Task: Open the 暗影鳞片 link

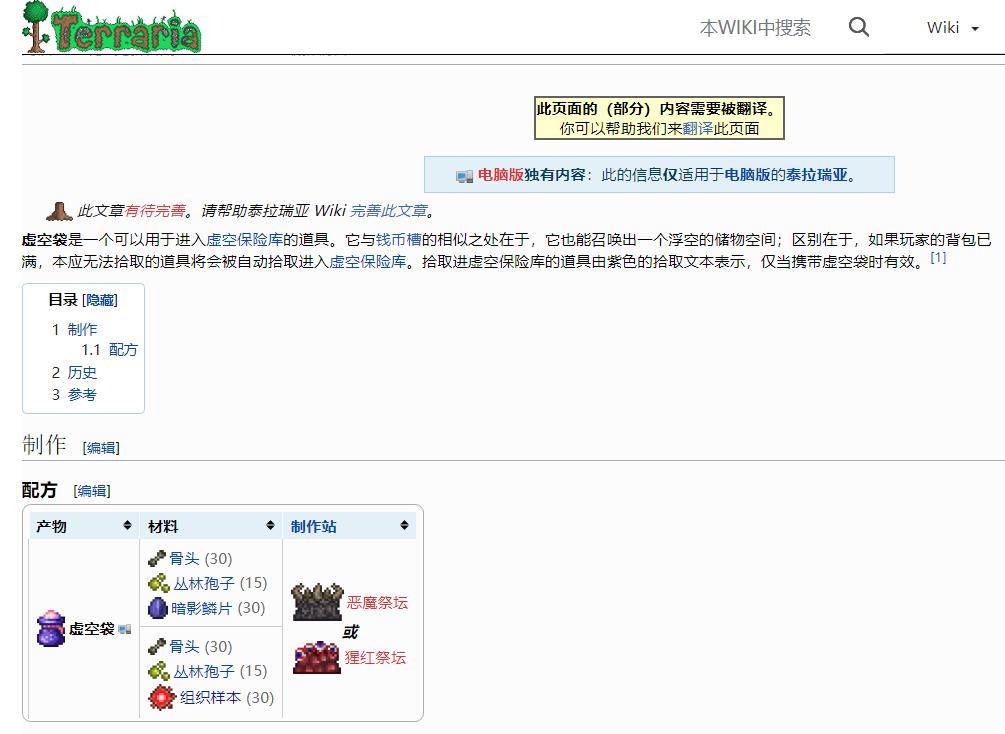Action: [201, 608]
